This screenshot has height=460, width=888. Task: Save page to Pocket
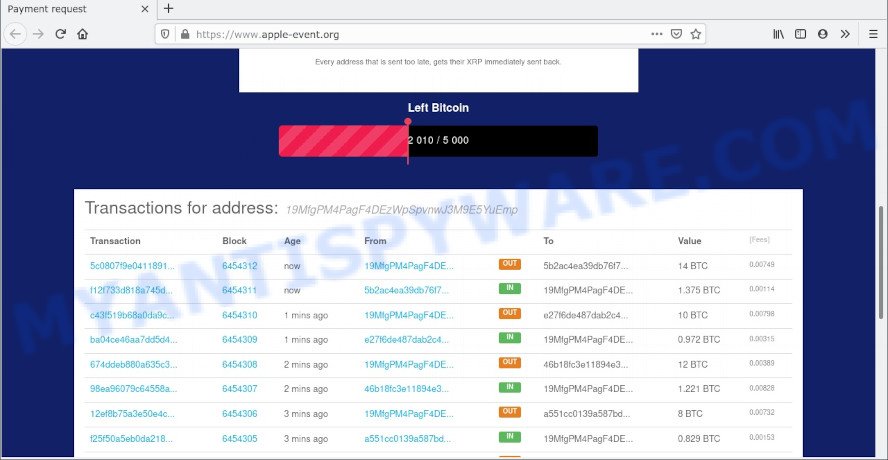[676, 34]
